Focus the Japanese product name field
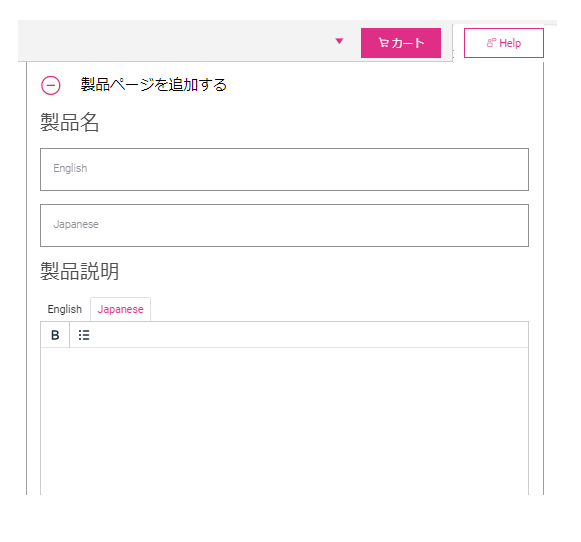 (x=284, y=225)
